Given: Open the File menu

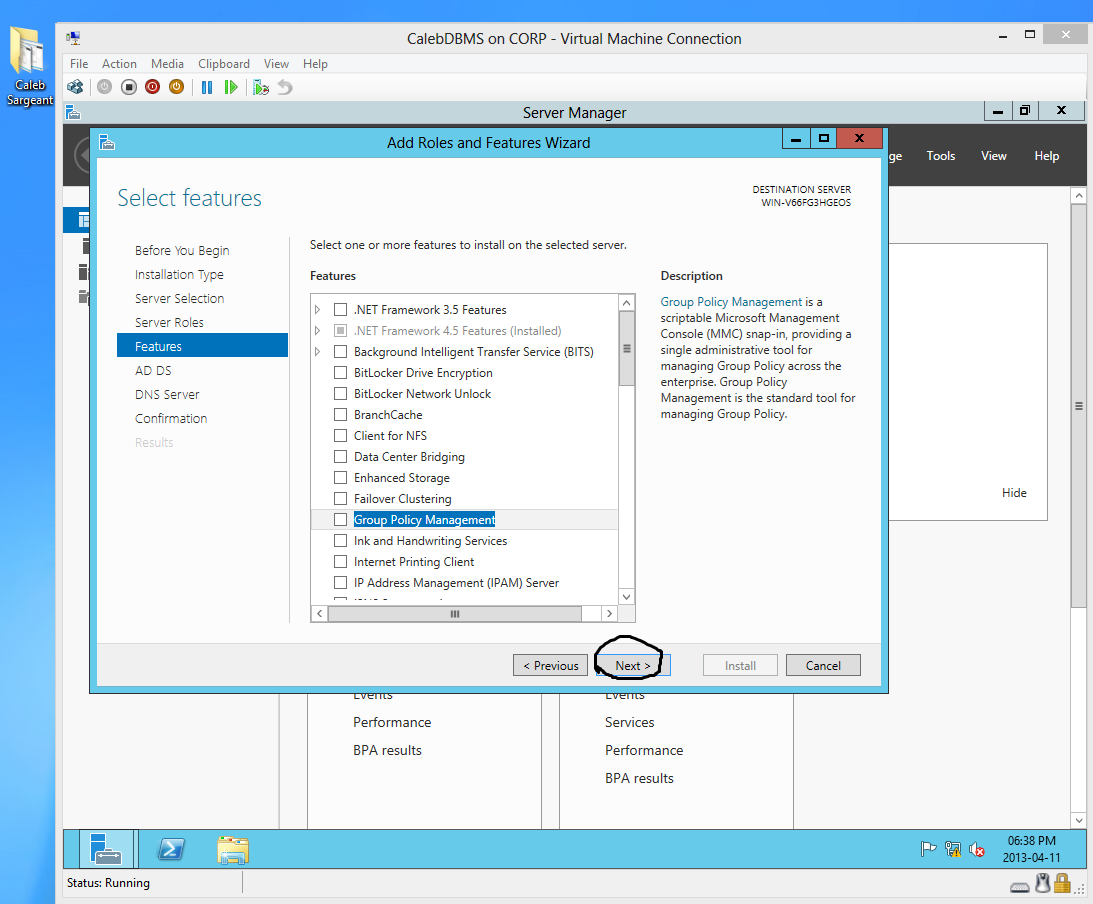Looking at the screenshot, I should pos(79,63).
